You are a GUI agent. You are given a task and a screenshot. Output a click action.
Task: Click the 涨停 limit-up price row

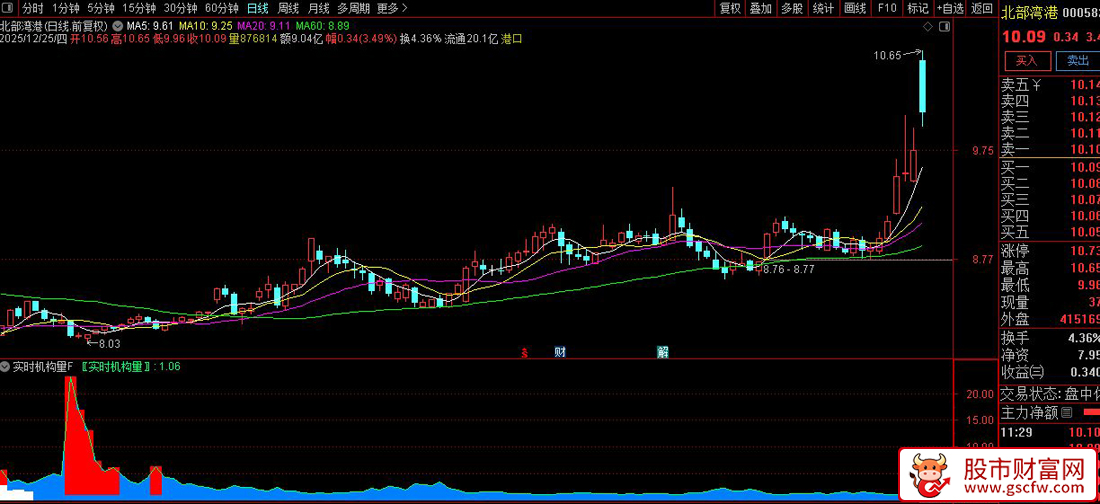[1049, 251]
